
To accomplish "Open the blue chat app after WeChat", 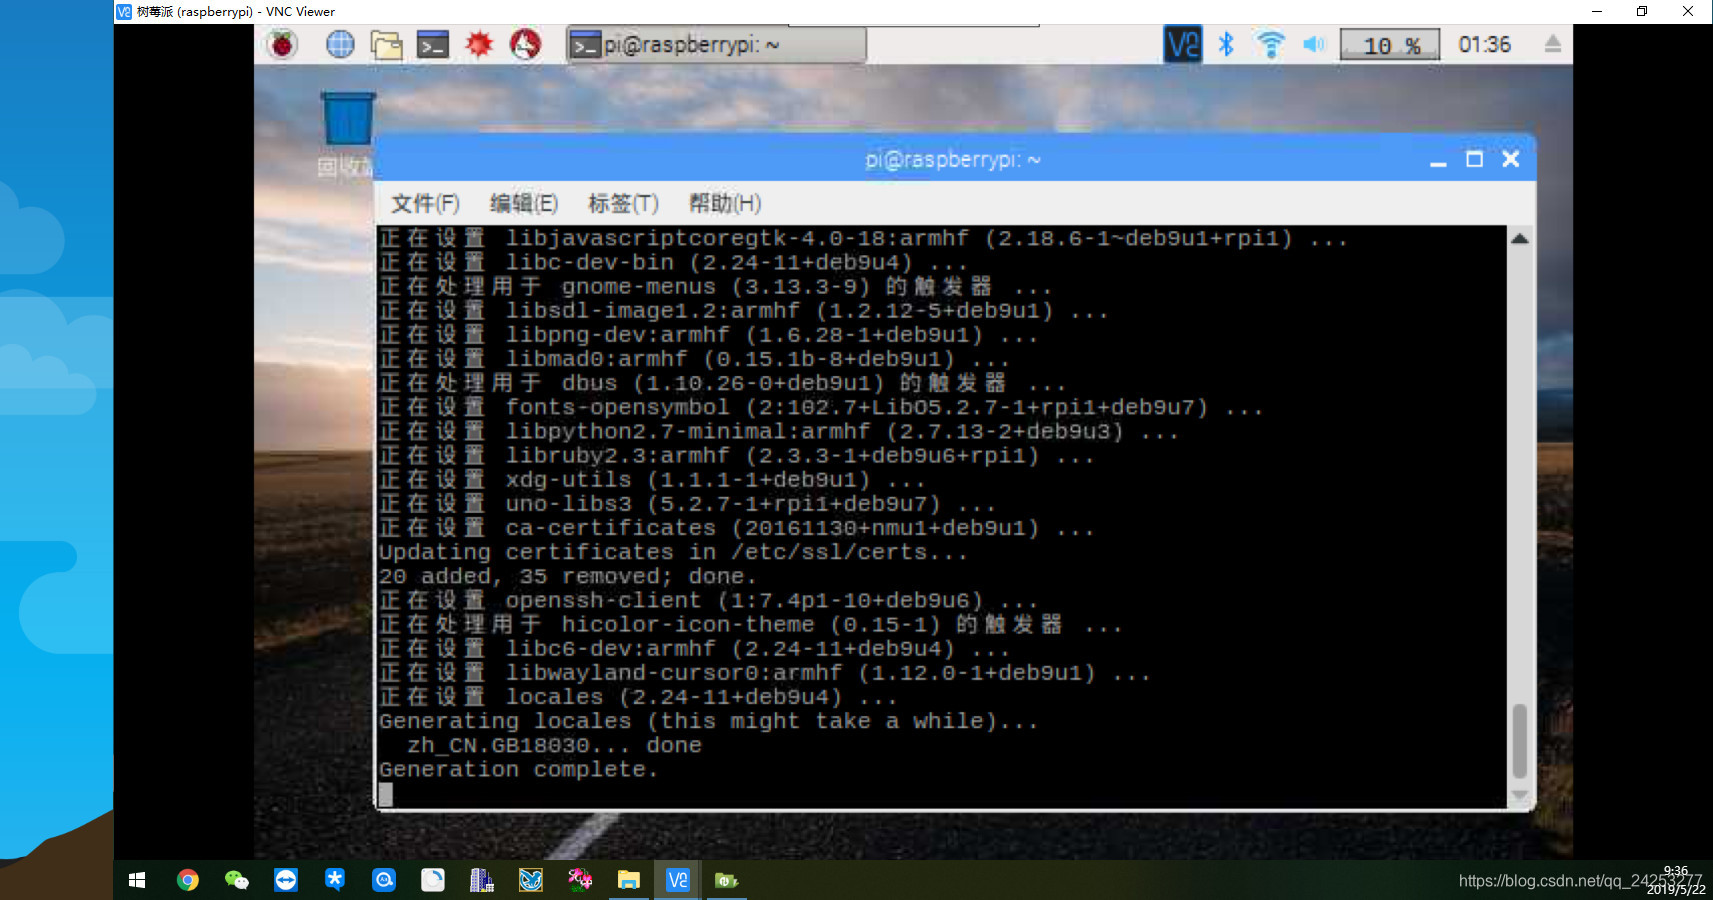I will (286, 880).
